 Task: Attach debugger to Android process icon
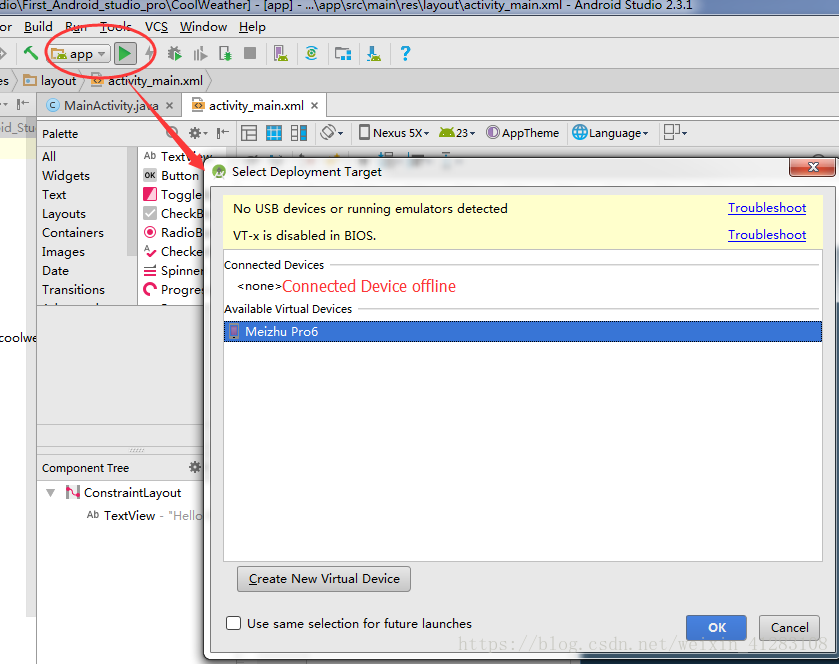click(225, 54)
